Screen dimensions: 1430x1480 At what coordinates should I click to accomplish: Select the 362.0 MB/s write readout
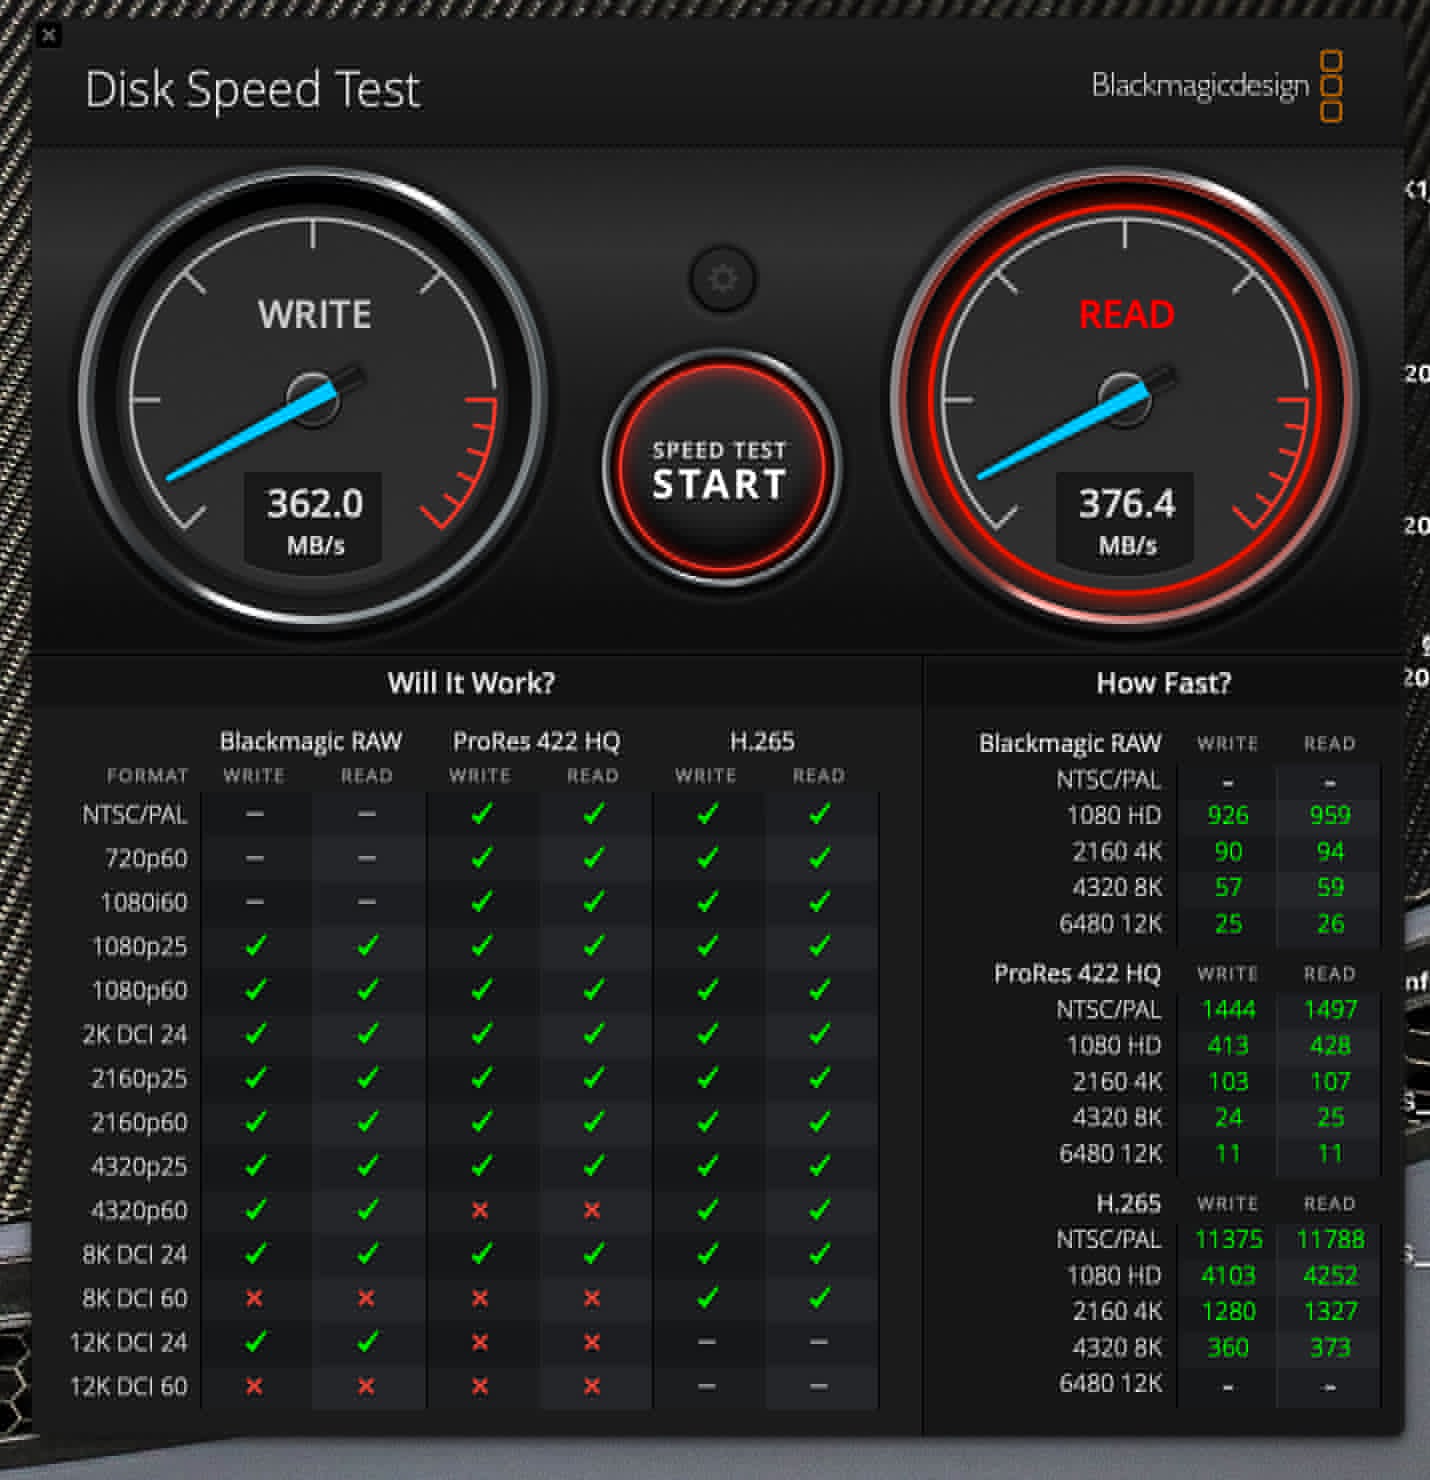(315, 520)
